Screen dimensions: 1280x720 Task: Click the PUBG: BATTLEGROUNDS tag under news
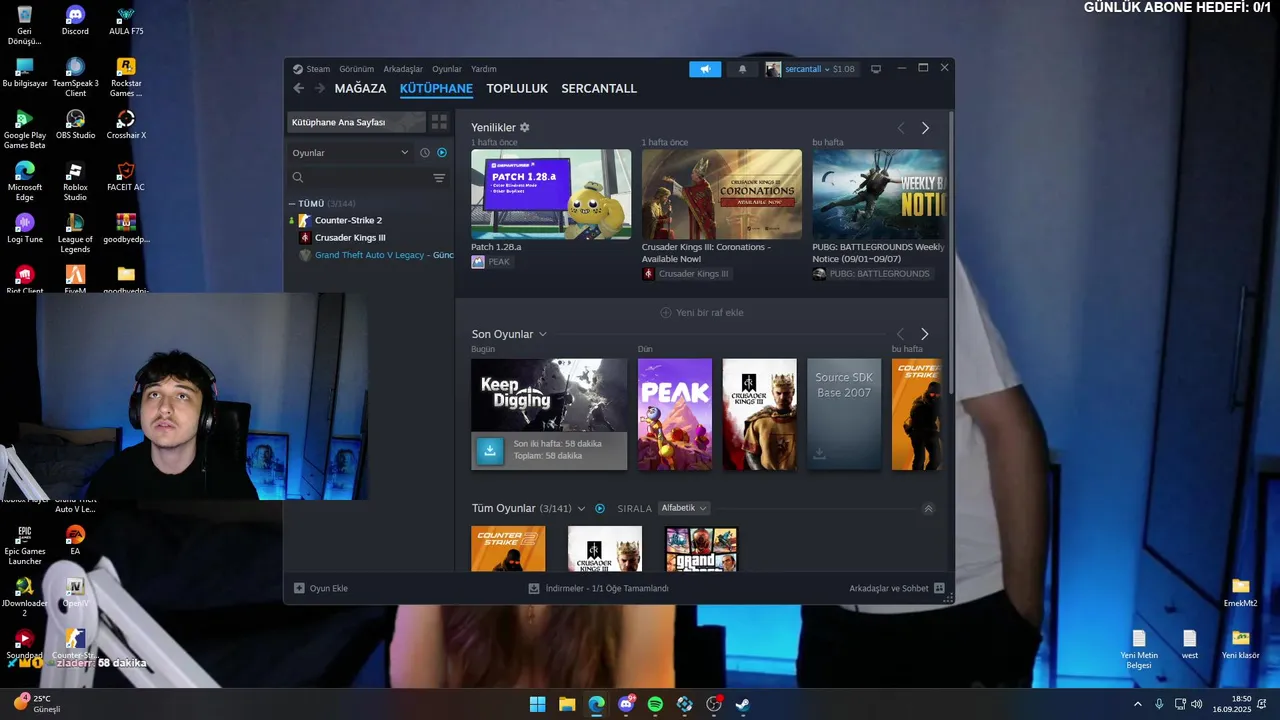[872, 274]
